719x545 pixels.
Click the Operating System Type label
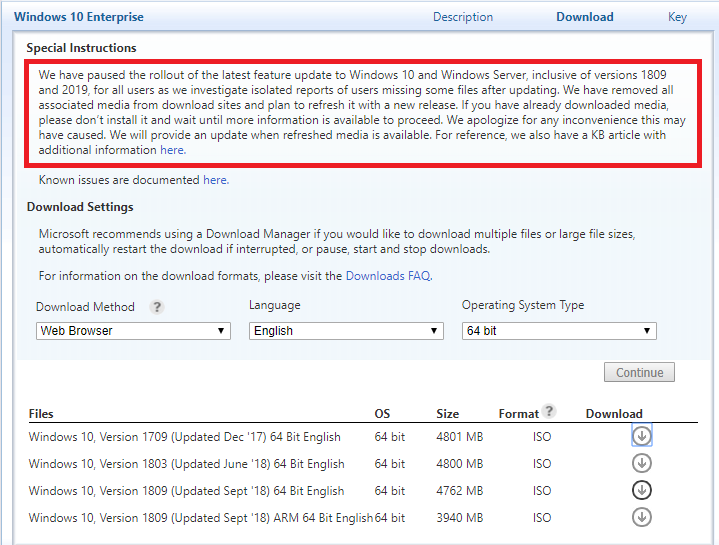523,305
